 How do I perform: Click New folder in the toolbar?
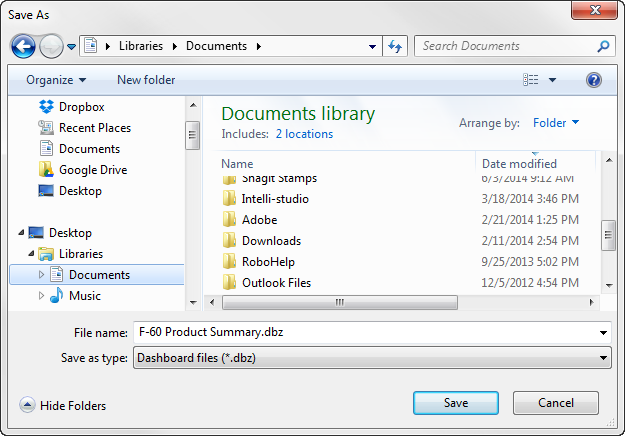(146, 80)
